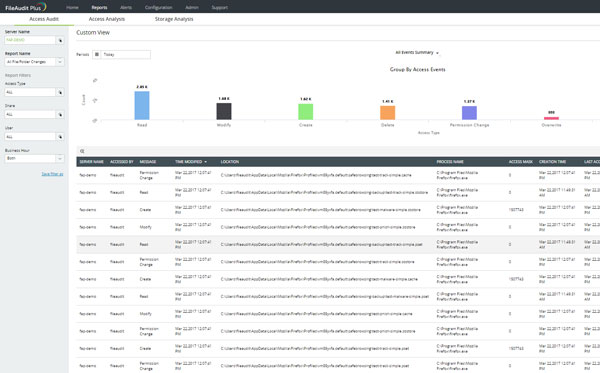Open the Server Name picker icon
The image size is (600, 373).
click(60, 40)
